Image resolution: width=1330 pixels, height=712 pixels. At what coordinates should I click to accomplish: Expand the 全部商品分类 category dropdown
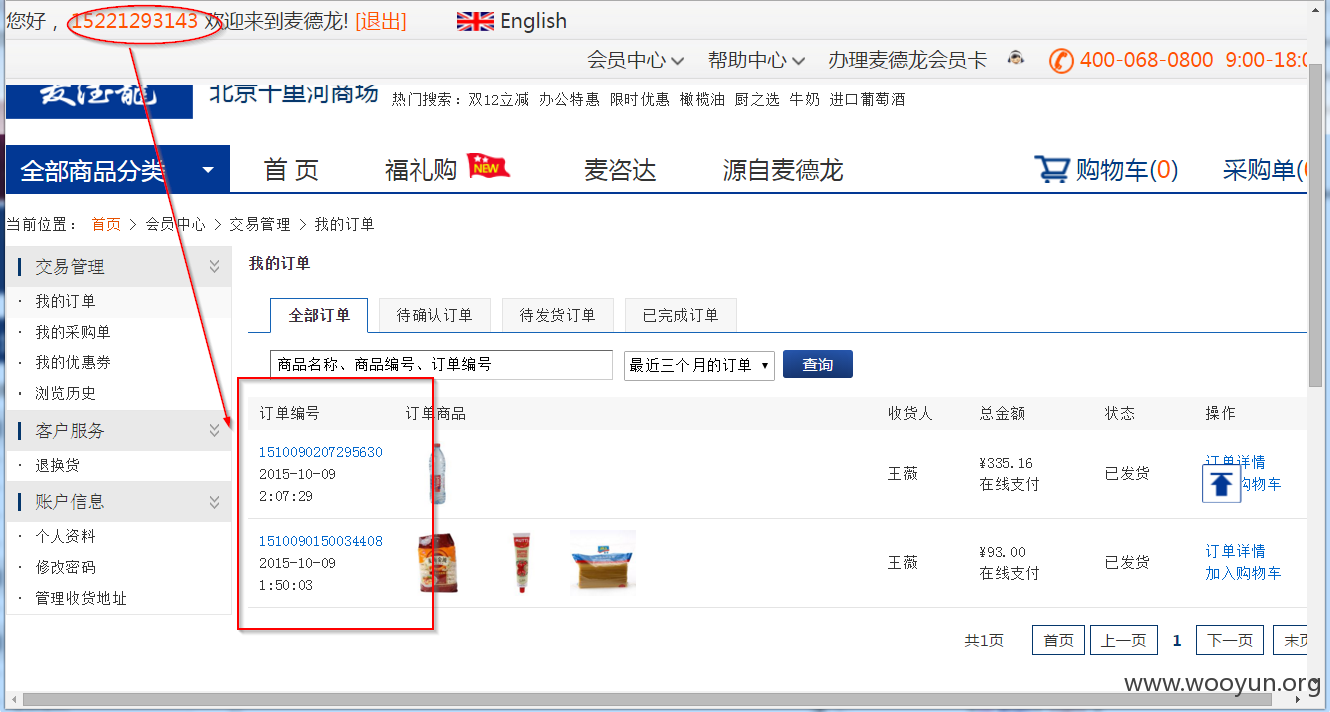[118, 170]
